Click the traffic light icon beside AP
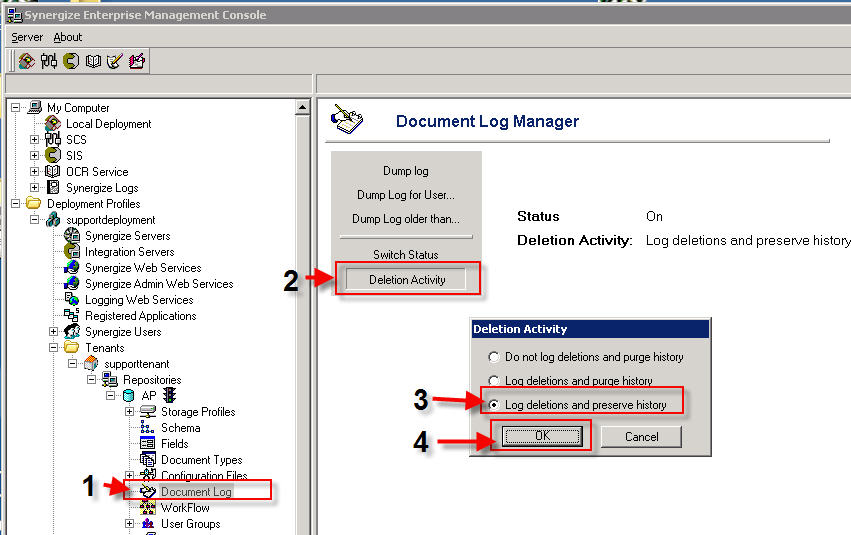Image resolution: width=851 pixels, height=535 pixels. tap(170, 395)
